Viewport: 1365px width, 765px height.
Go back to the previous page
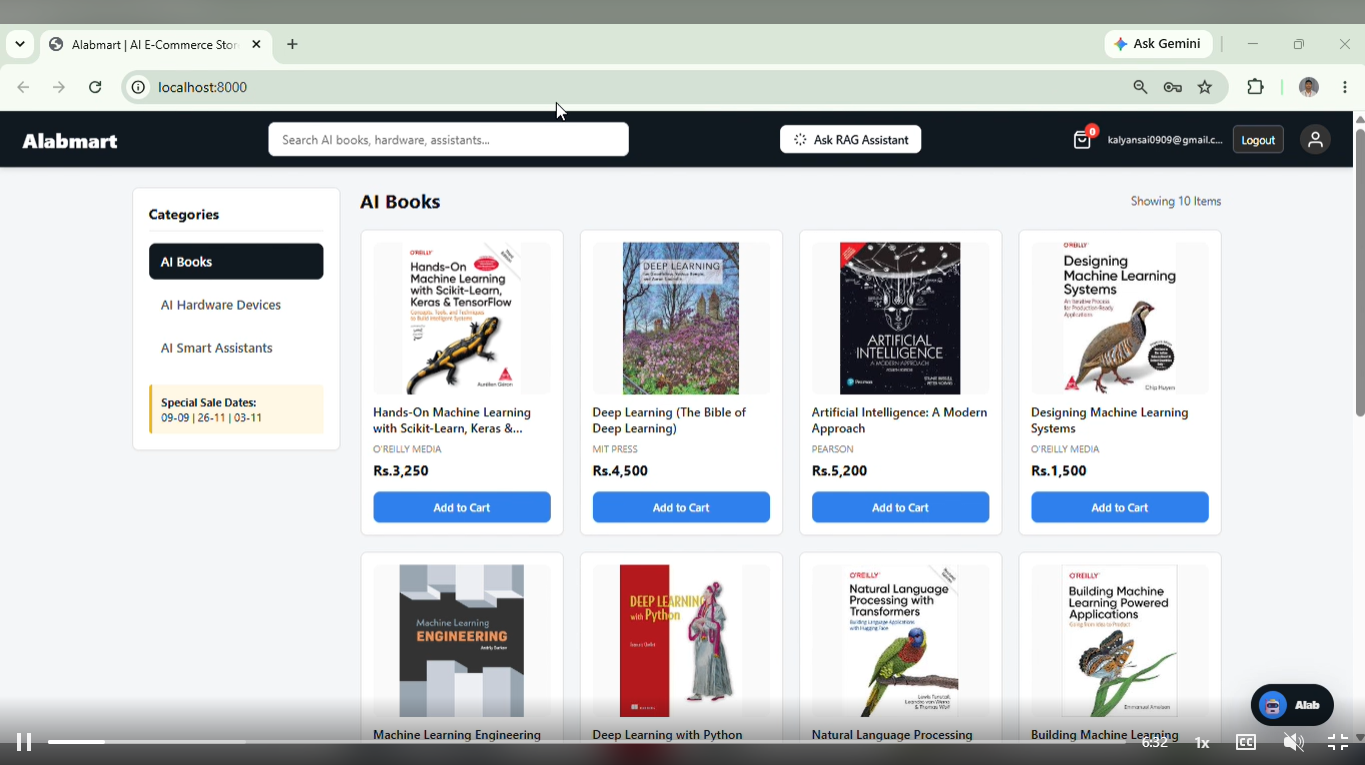[x=23, y=87]
